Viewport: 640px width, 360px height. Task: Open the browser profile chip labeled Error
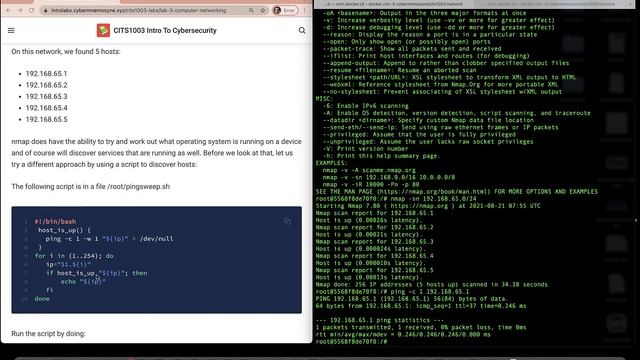[285, 10]
